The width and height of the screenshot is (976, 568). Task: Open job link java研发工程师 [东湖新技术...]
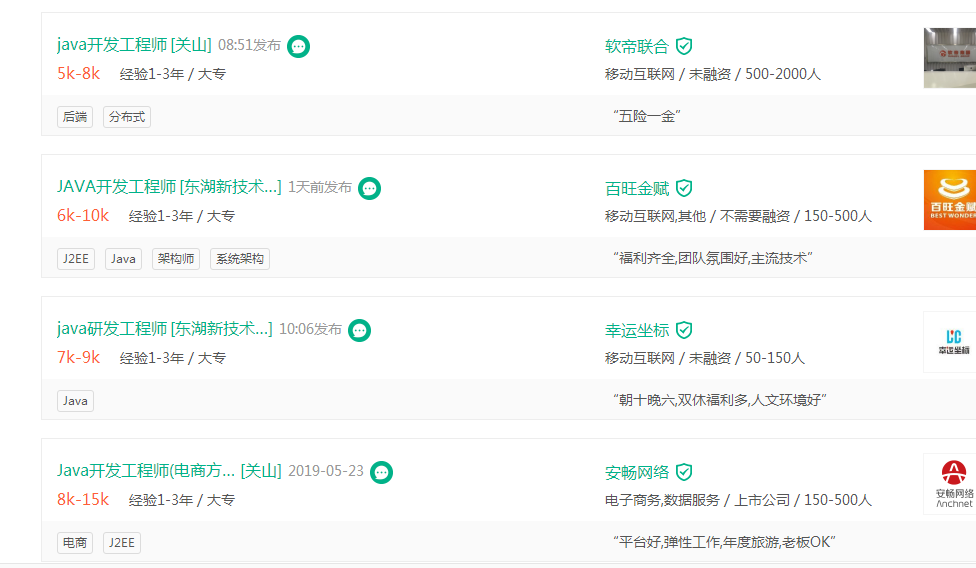pyautogui.click(x=165, y=328)
